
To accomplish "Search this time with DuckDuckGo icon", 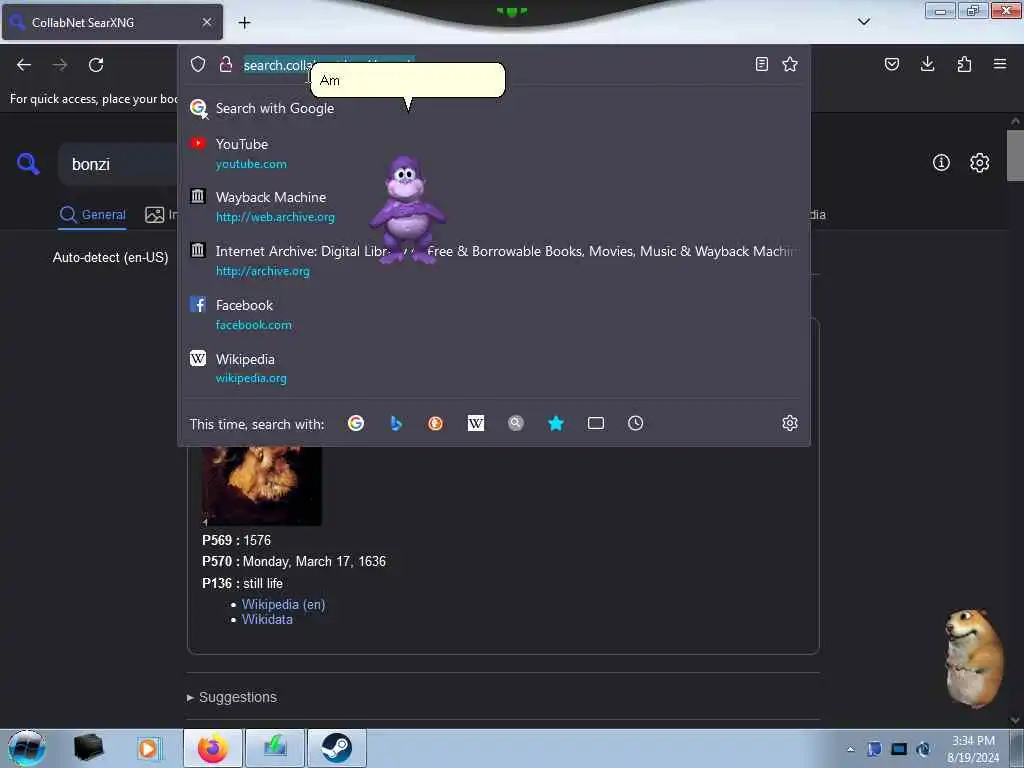I will coord(436,423).
